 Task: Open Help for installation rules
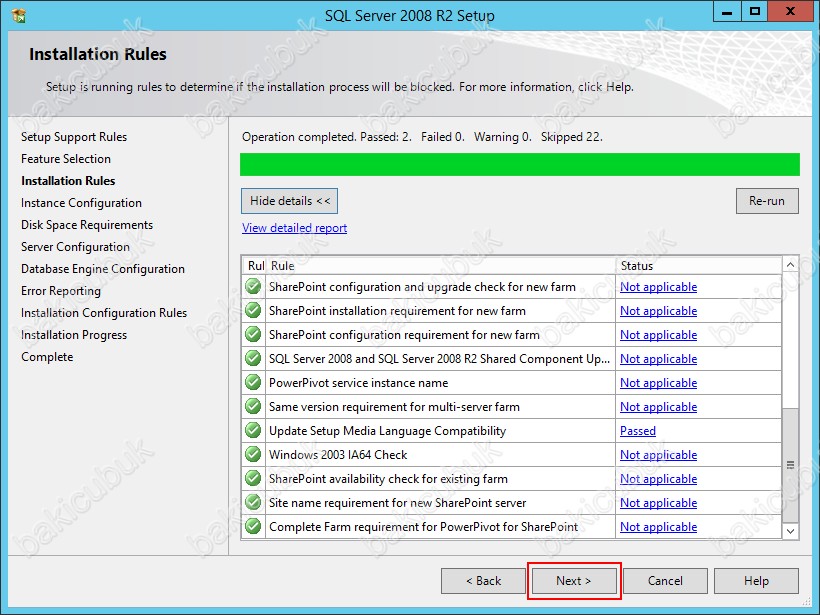tap(756, 581)
